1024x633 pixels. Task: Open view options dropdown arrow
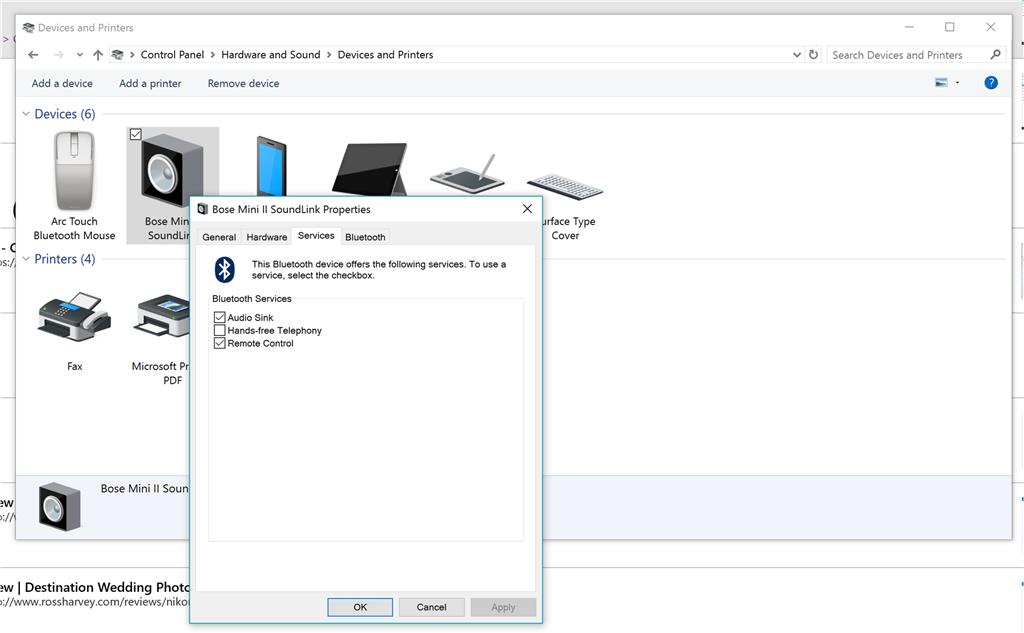pyautogui.click(x=957, y=82)
